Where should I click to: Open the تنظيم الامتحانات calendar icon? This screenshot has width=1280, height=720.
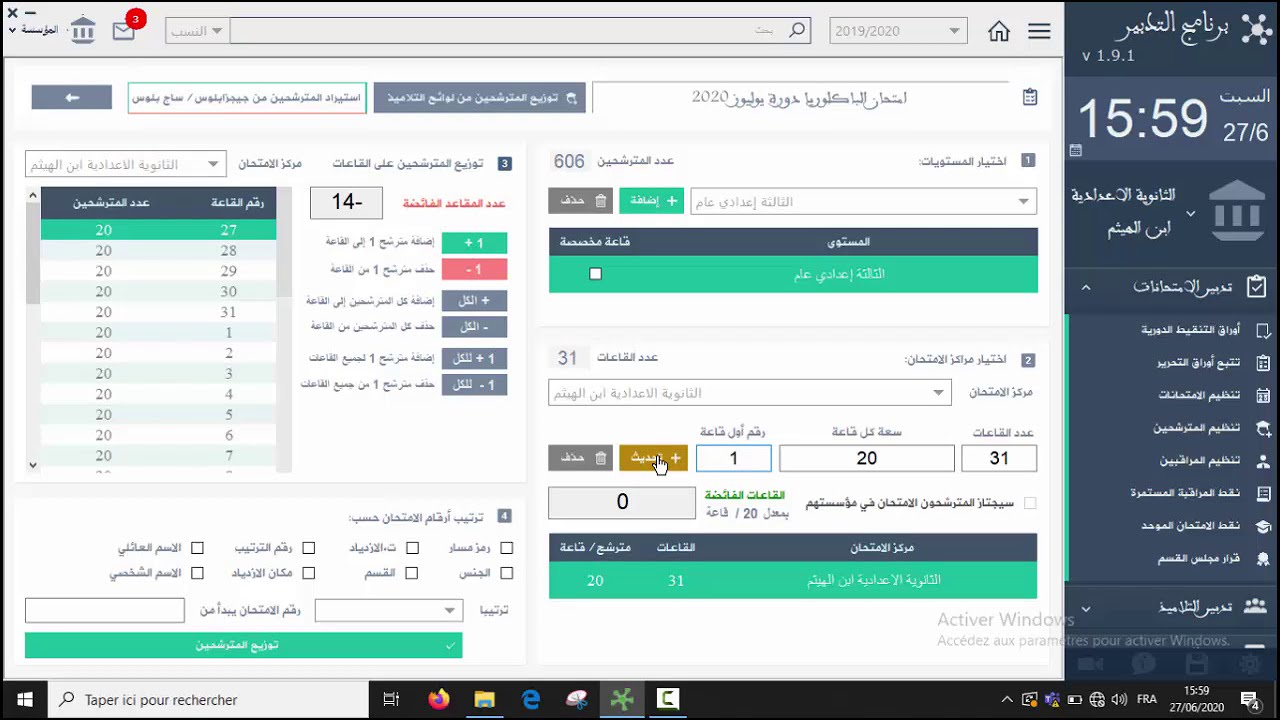pos(1263,395)
